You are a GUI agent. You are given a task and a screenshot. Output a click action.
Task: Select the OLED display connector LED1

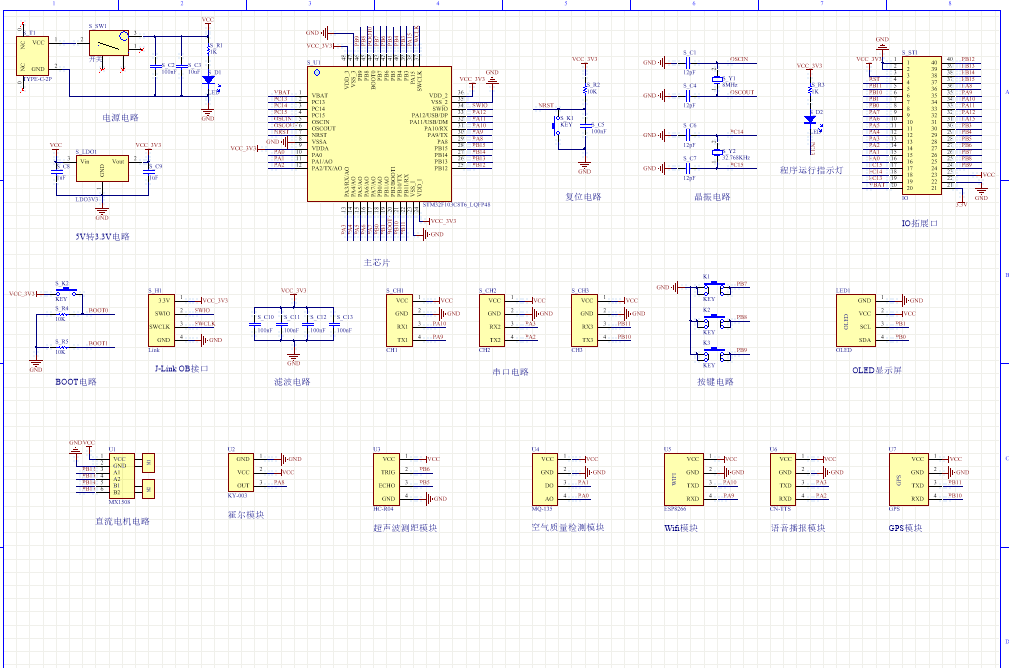pyautogui.click(x=856, y=320)
